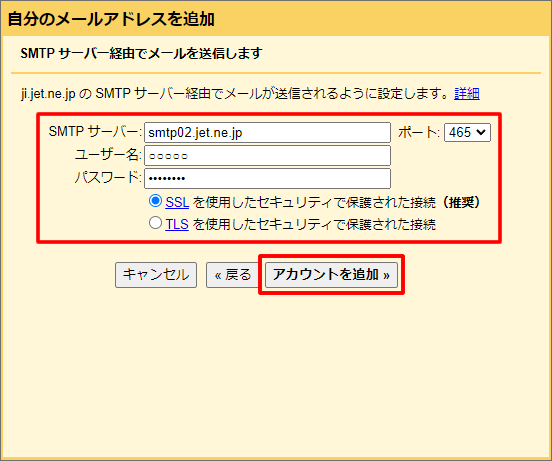Focus the ユーザー名 input field
This screenshot has width=552, height=461.
click(x=268, y=156)
